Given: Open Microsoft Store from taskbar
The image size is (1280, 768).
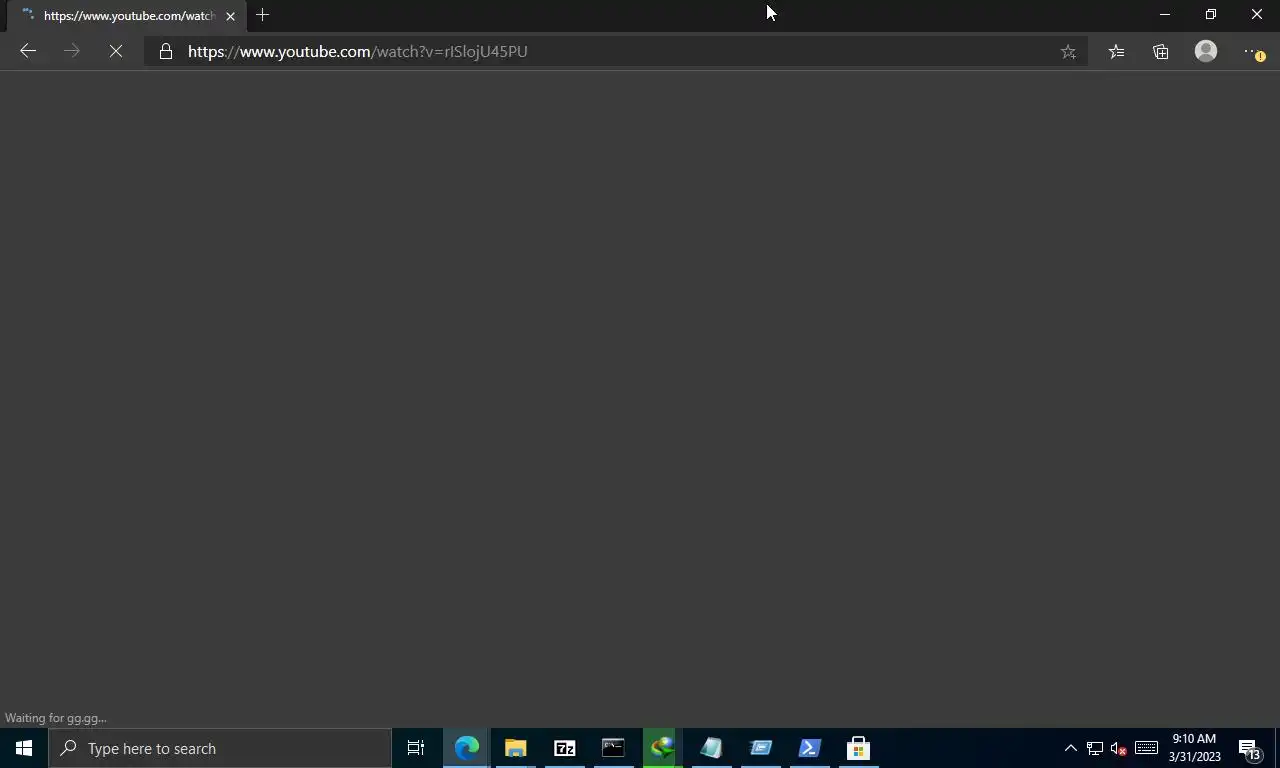Looking at the screenshot, I should [x=858, y=748].
